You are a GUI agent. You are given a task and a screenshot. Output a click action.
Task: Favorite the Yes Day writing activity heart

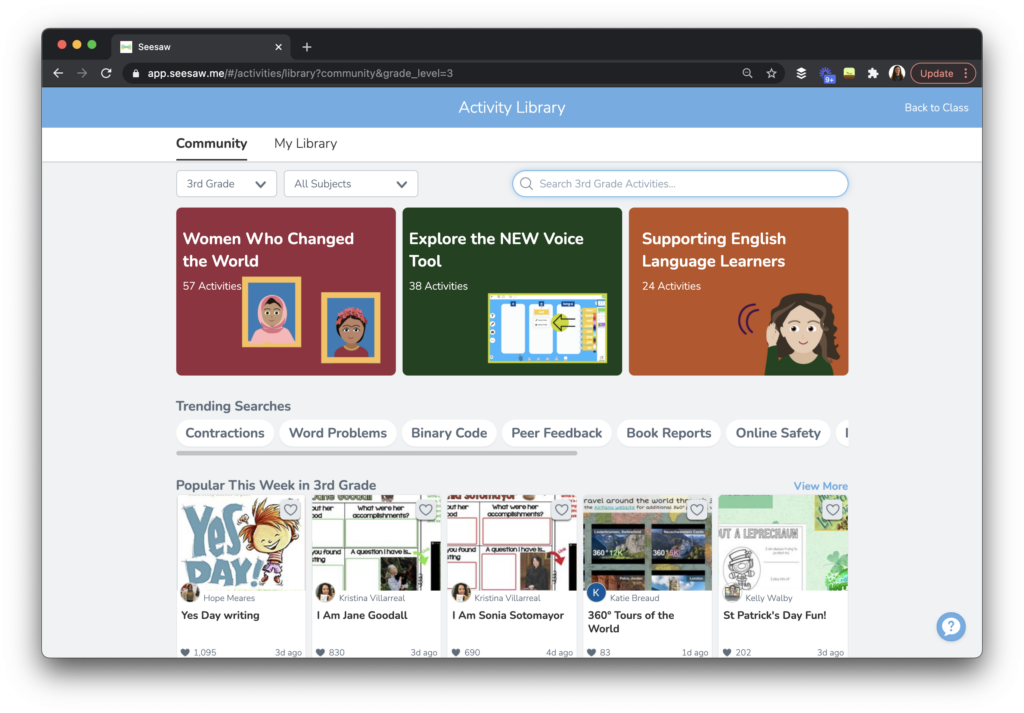coord(290,509)
